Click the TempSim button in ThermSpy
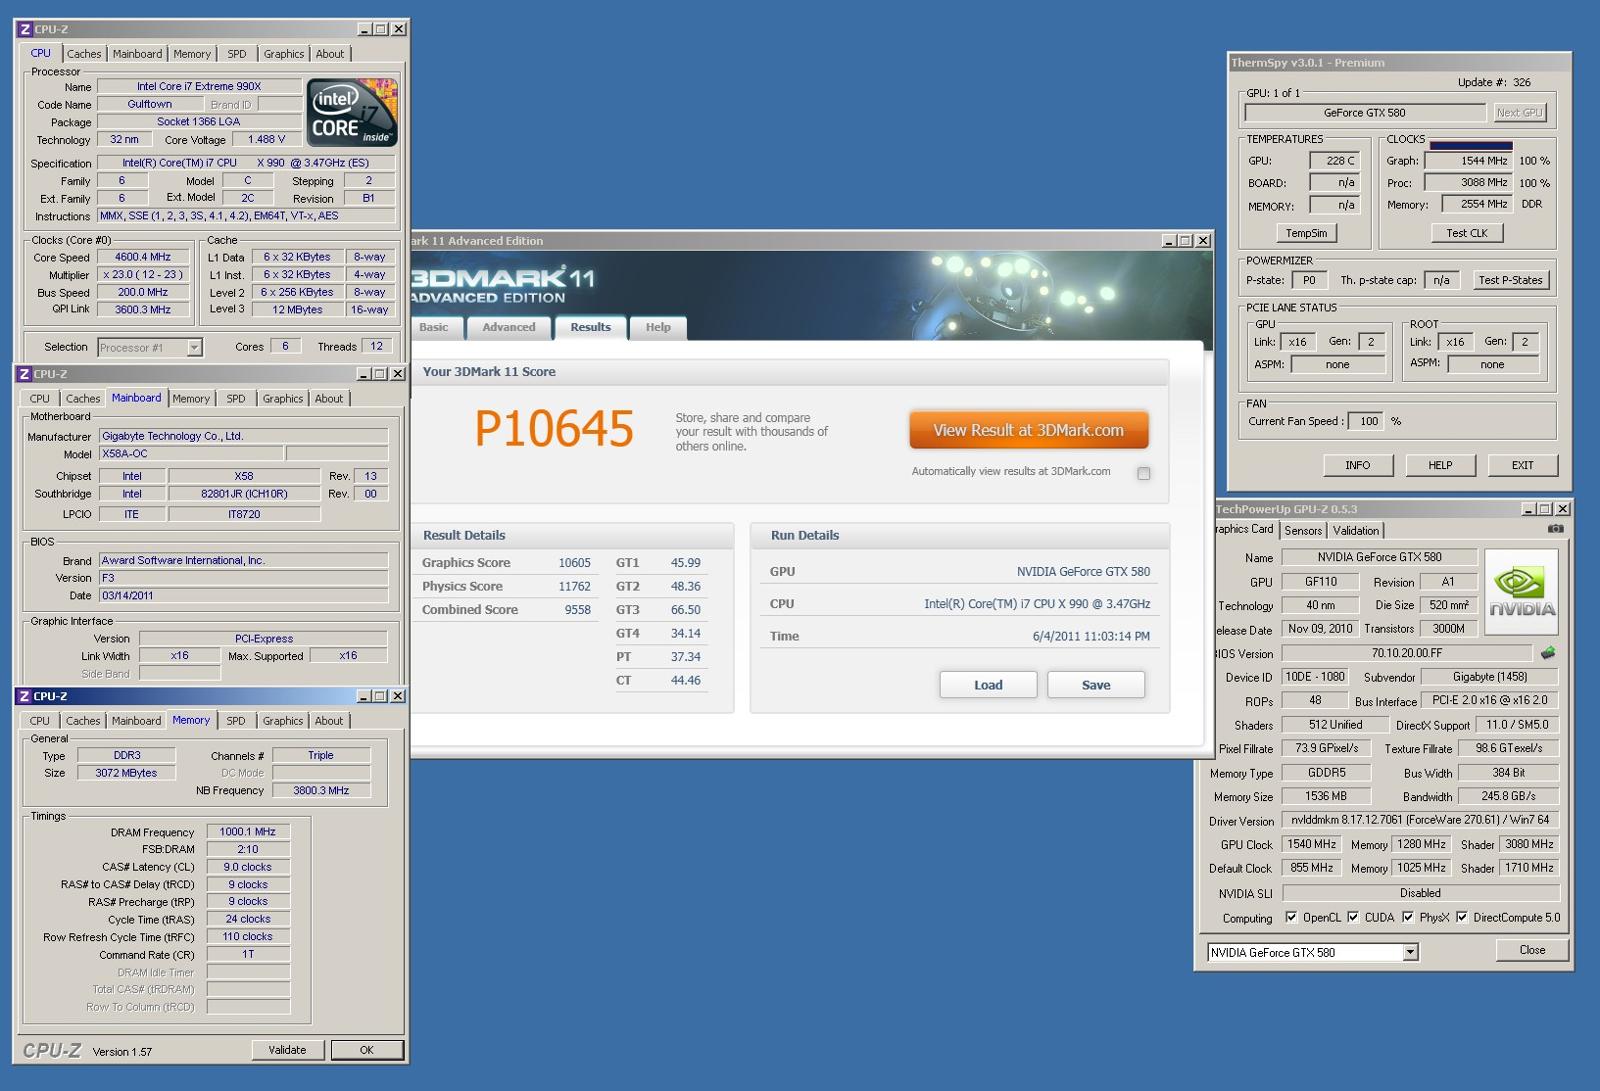 point(1306,233)
